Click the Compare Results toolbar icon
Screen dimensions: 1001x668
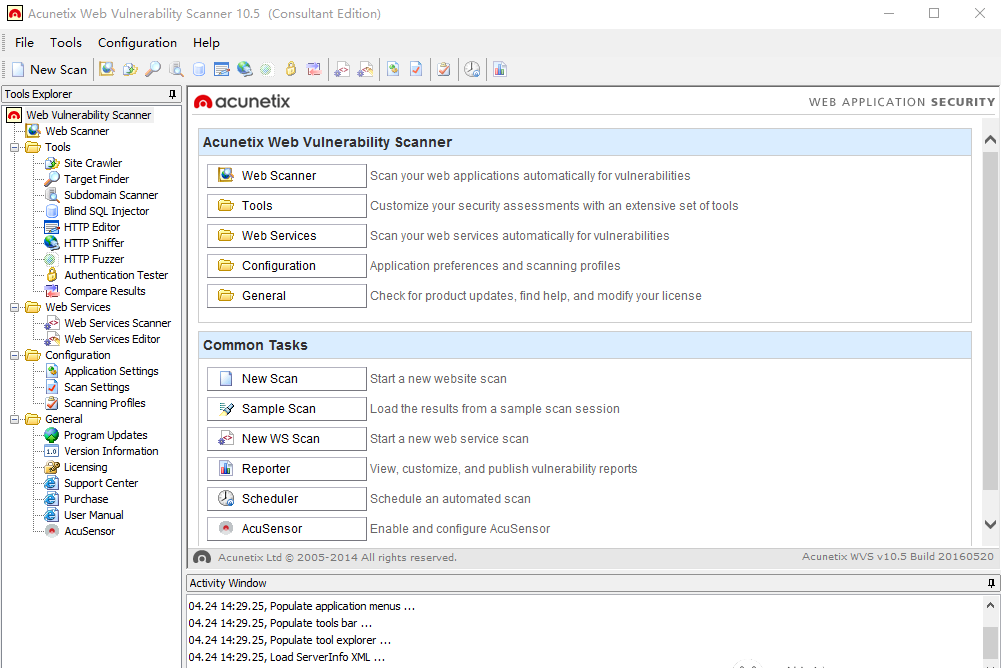(313, 69)
